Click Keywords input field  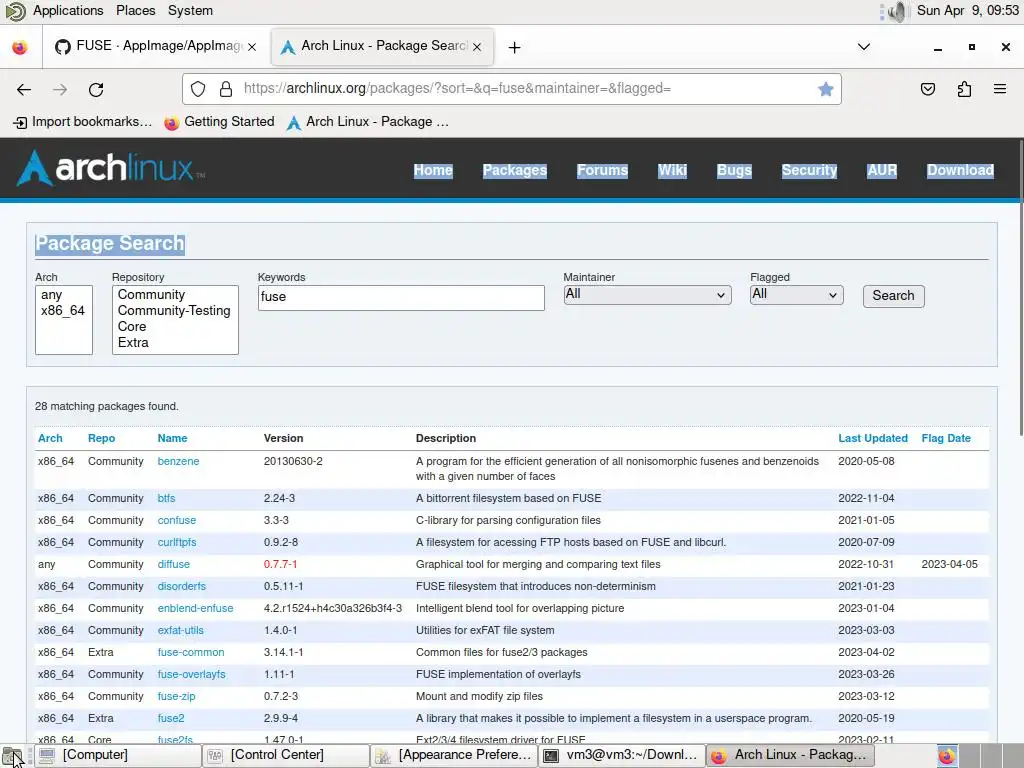(401, 297)
